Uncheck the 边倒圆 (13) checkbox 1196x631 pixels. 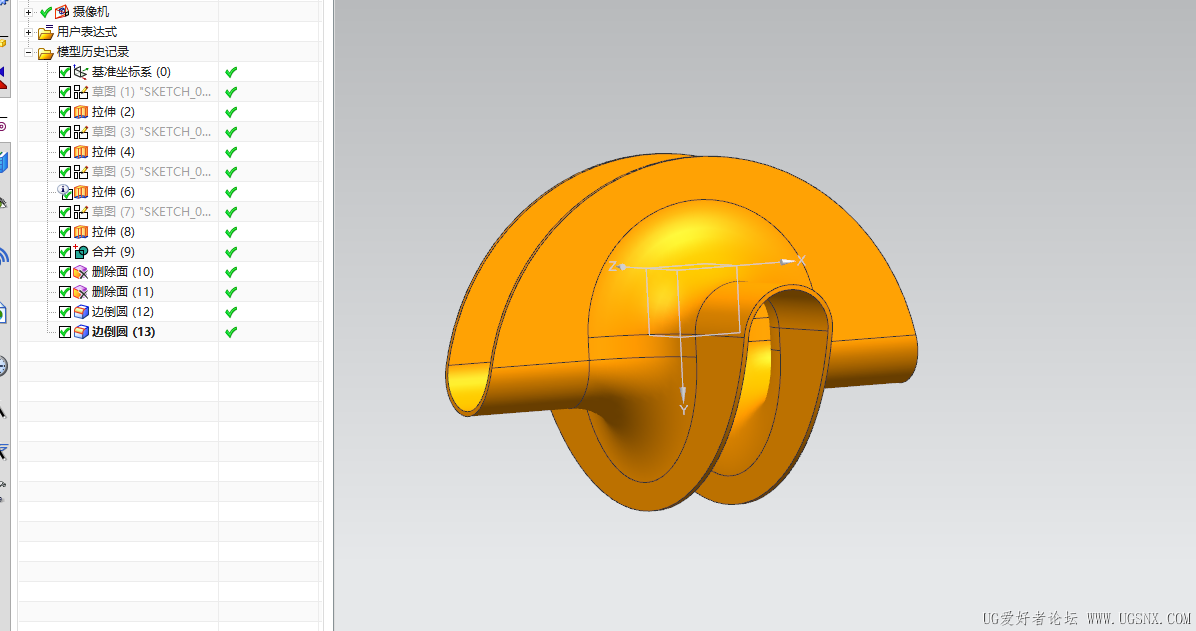[x=65, y=332]
